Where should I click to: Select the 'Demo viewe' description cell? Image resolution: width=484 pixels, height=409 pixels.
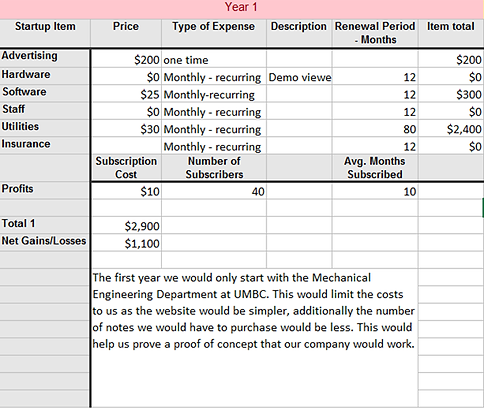point(299,77)
